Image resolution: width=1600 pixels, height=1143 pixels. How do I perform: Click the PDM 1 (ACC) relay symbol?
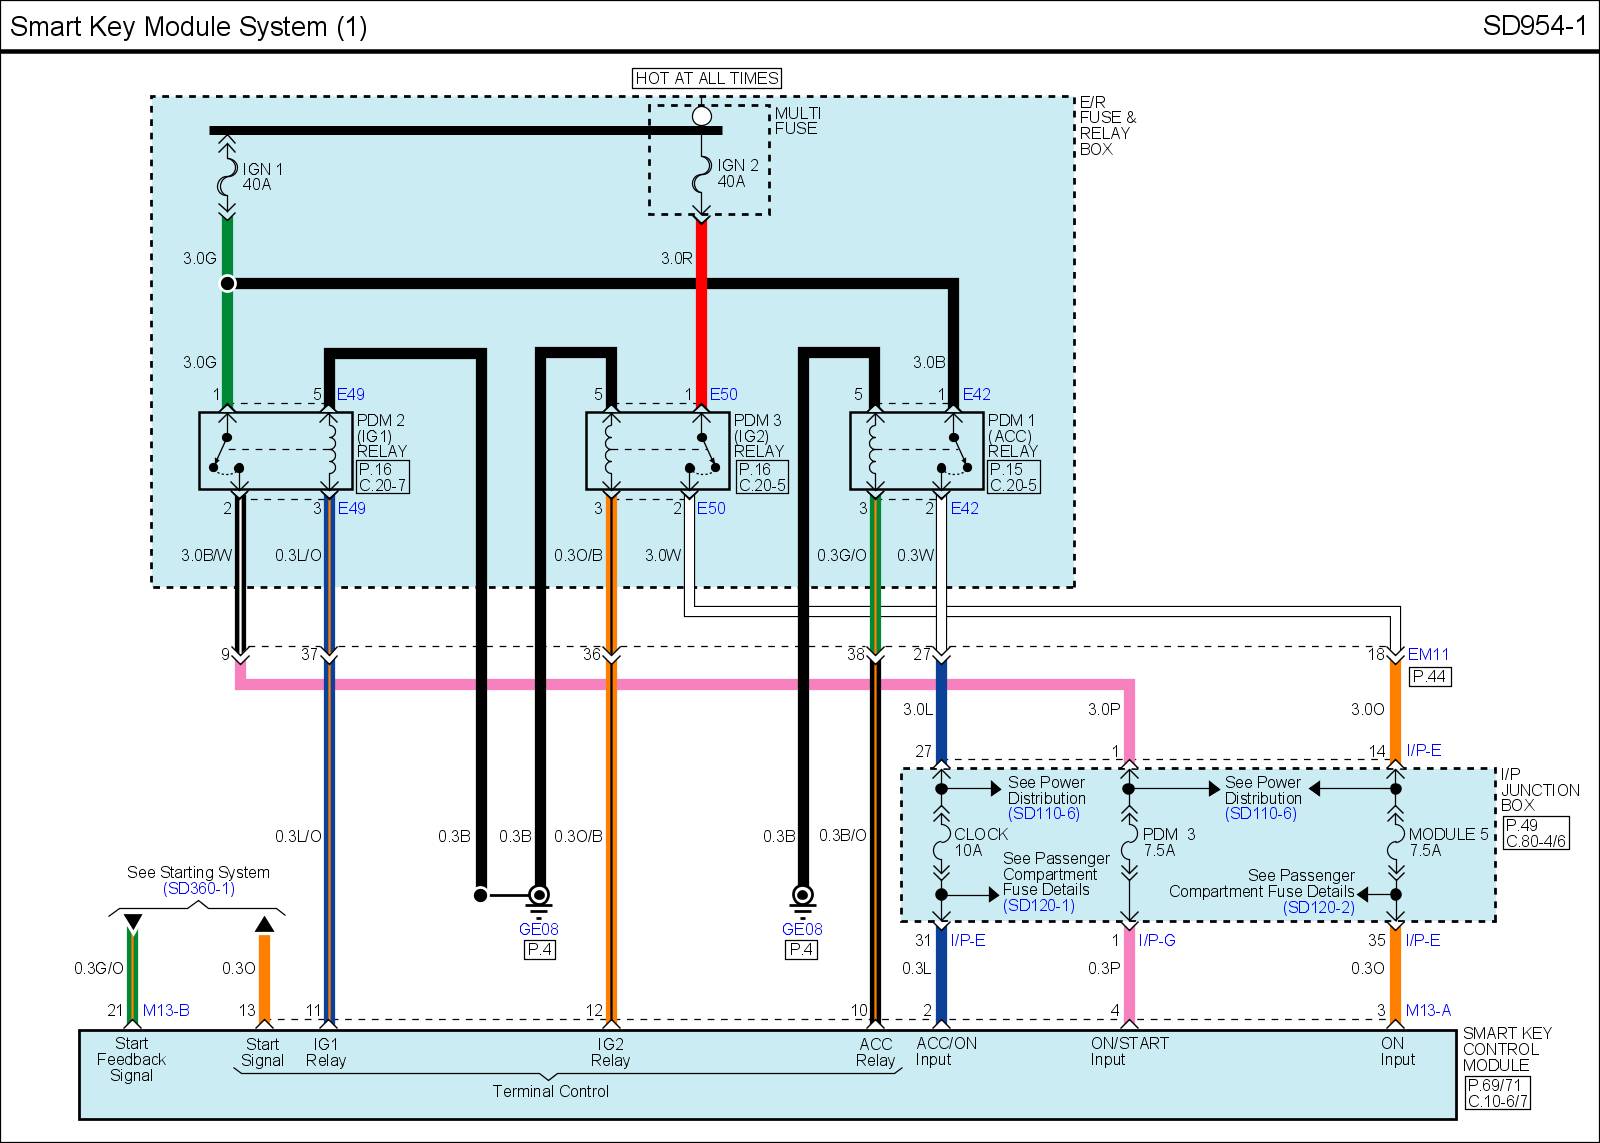coord(916,451)
